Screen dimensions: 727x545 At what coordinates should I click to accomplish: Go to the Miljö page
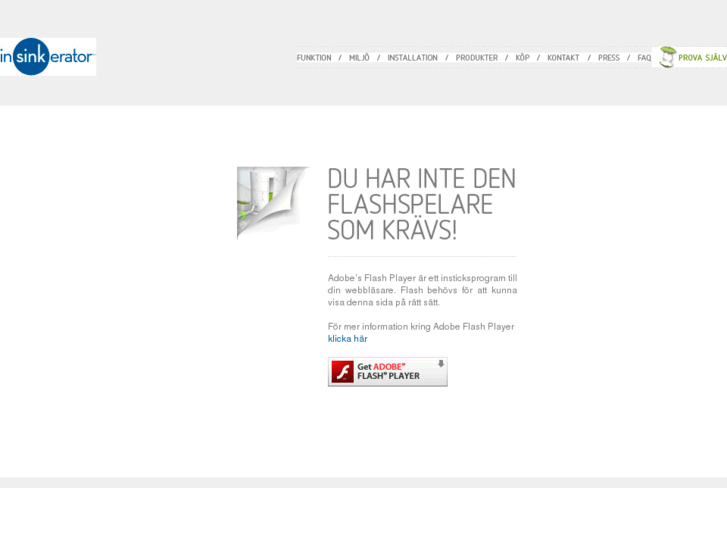359,58
